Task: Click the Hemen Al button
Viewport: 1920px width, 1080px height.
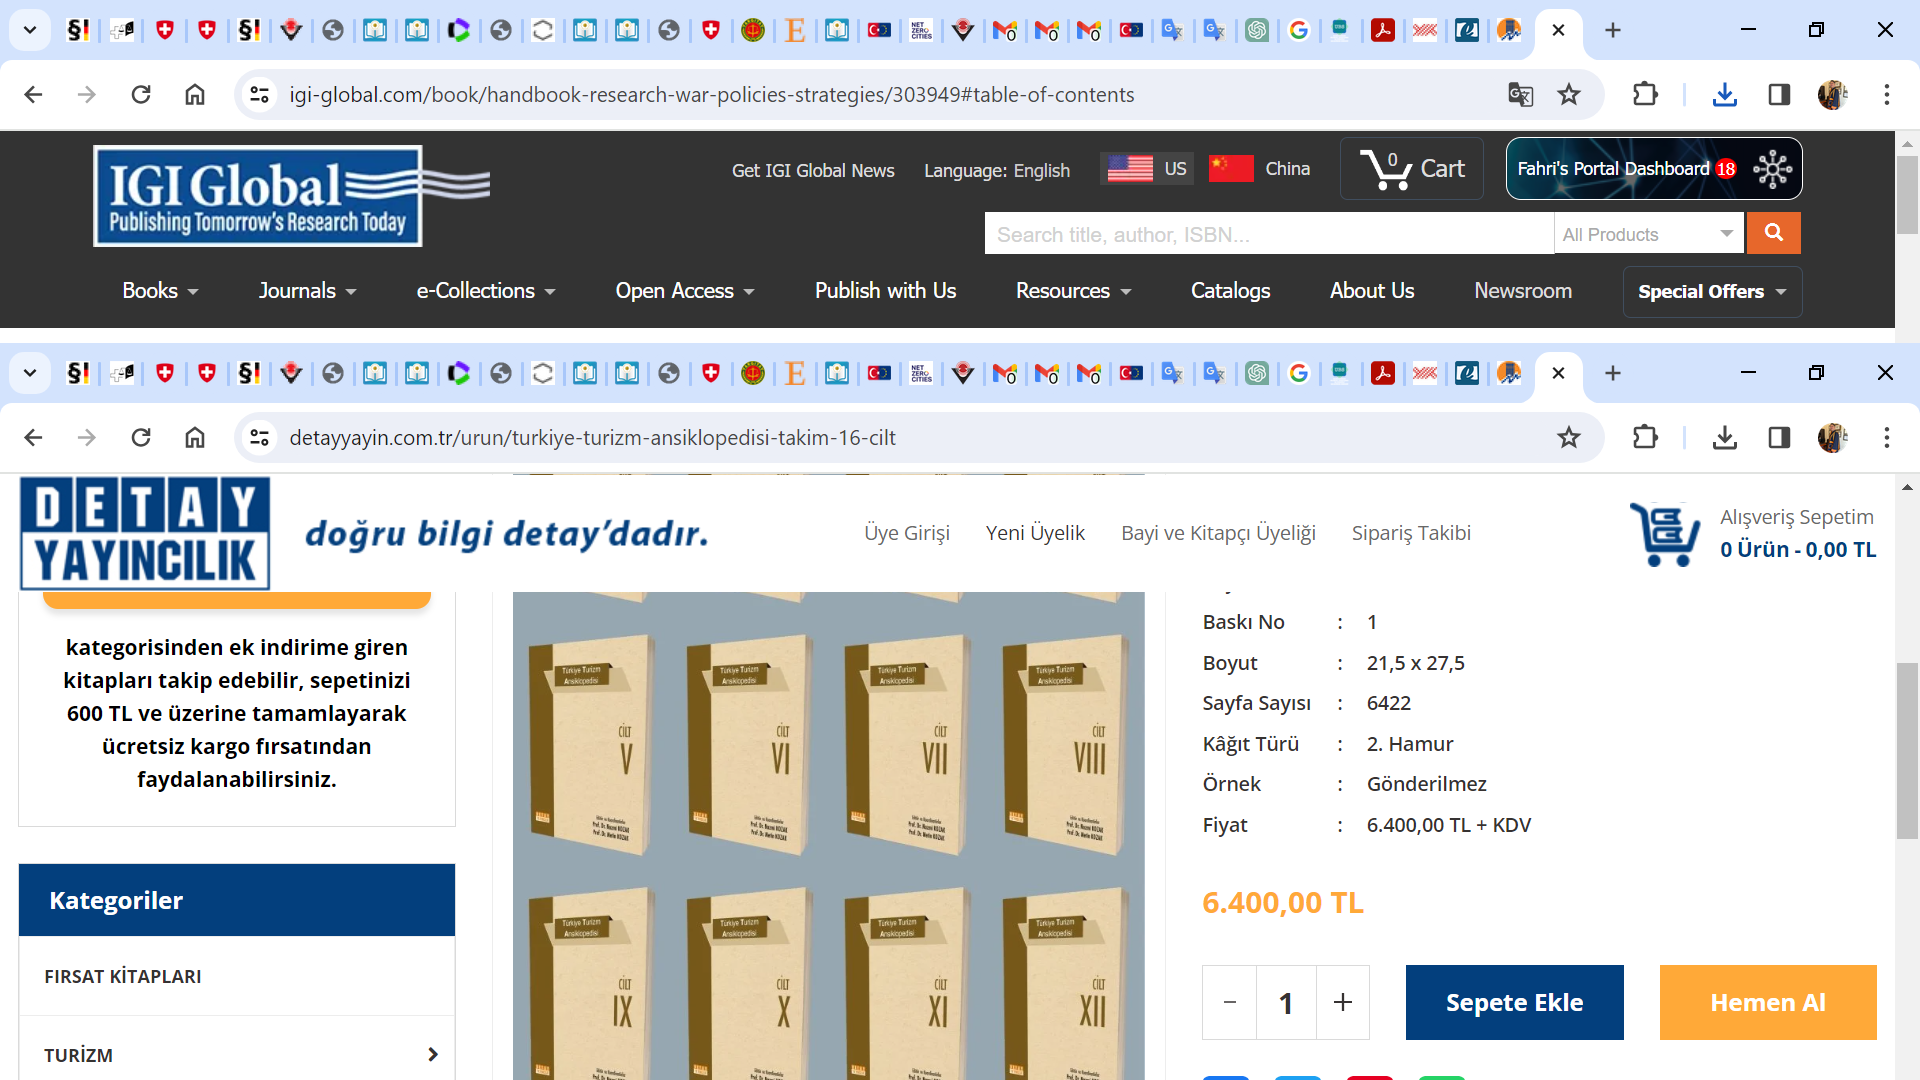Action: coord(1767,1002)
